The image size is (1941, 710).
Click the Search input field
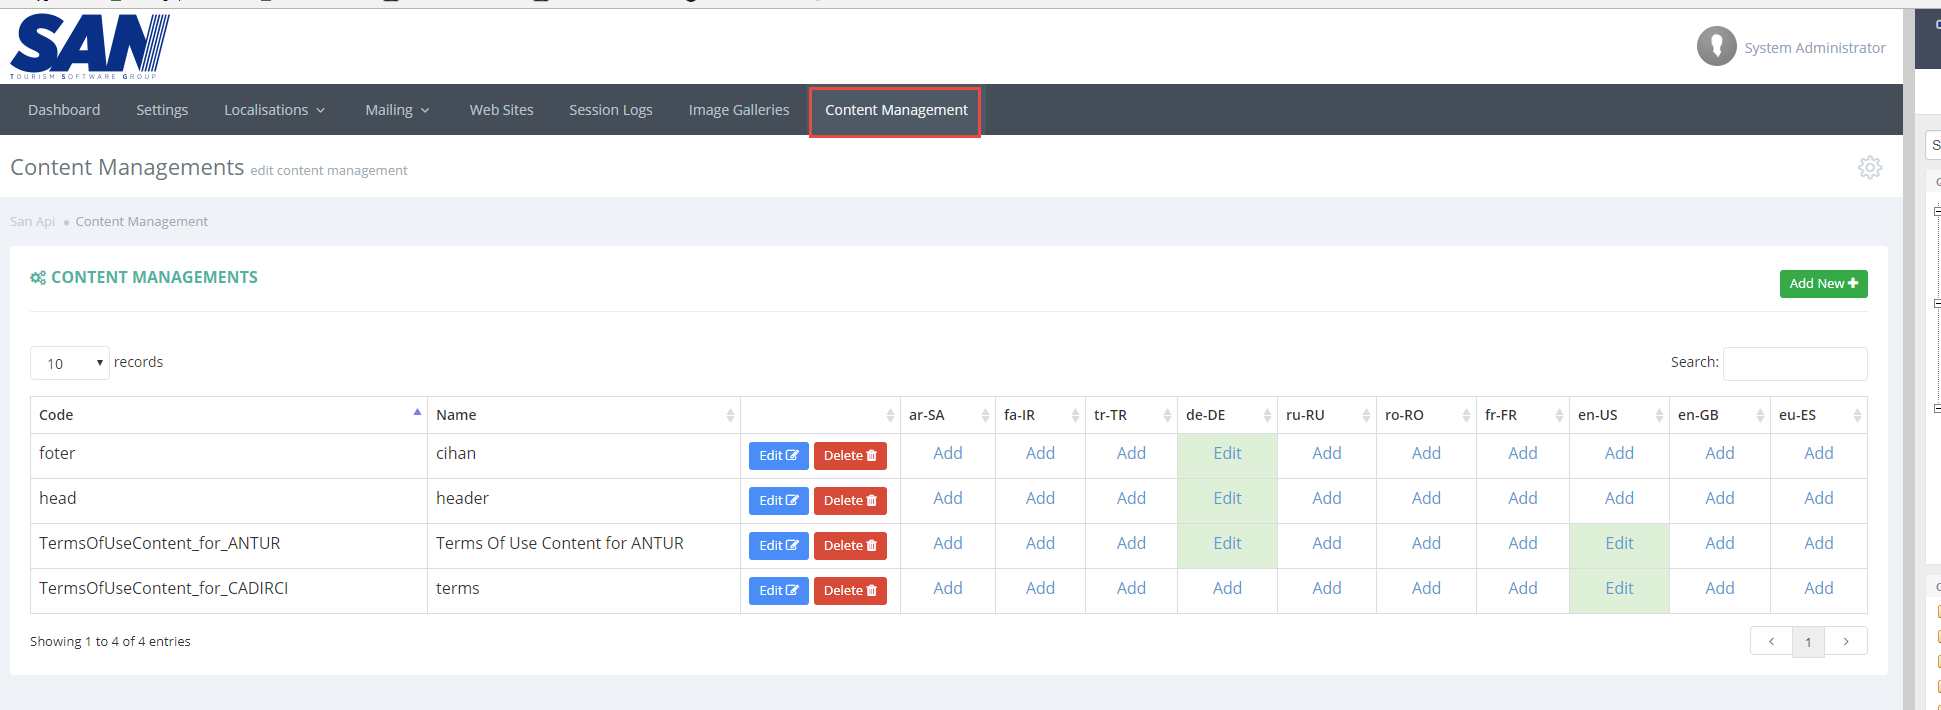1794,363
